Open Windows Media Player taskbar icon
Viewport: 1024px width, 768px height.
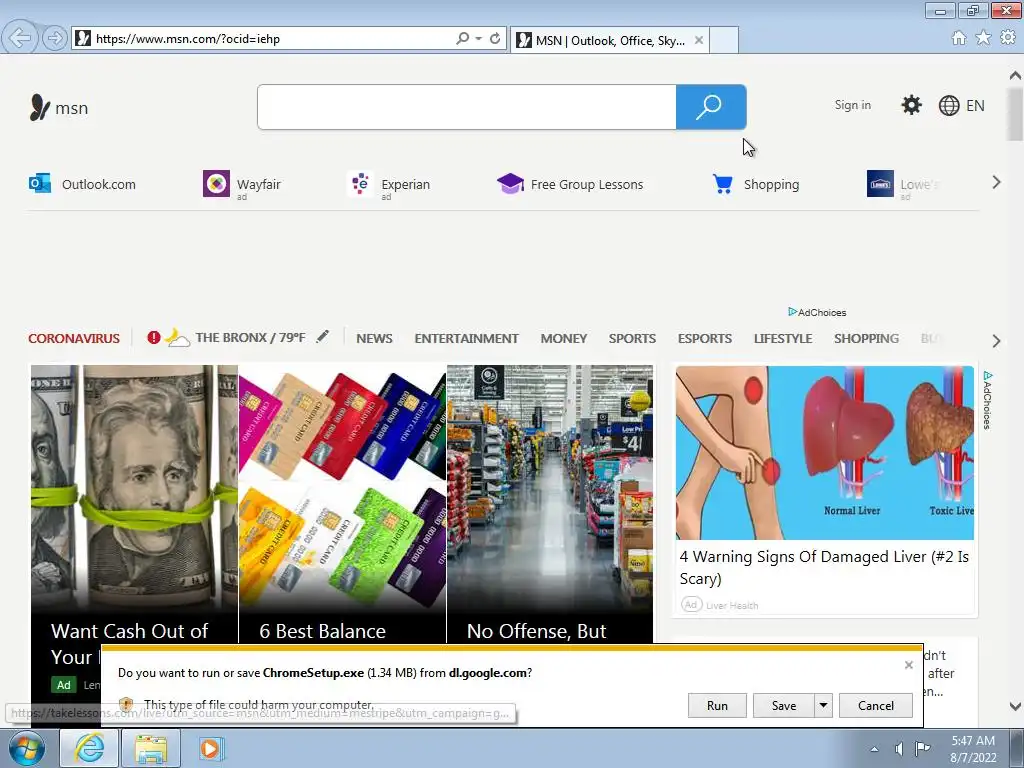[x=210, y=748]
